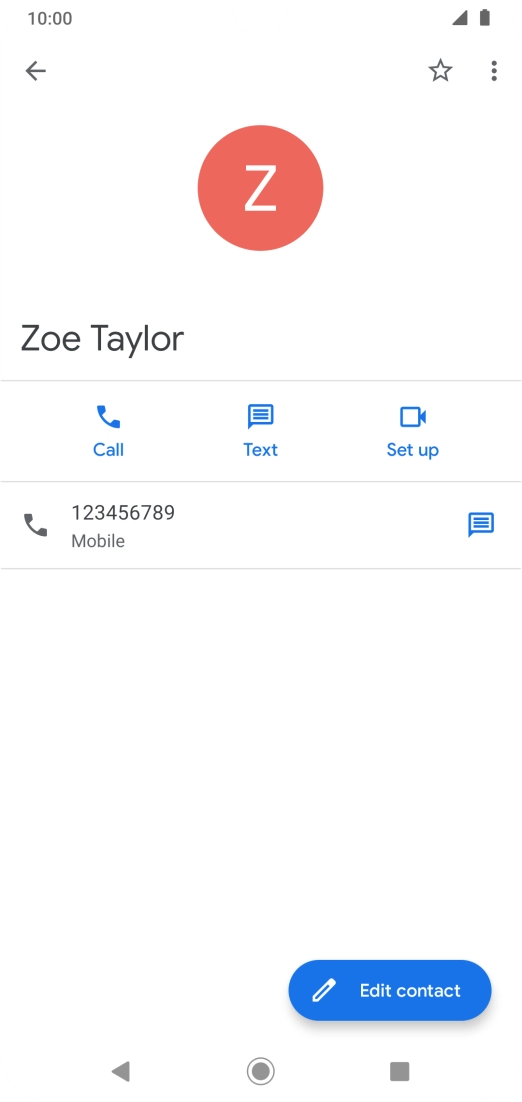Open the three-dot overflow menu
Viewport: 522px width, 1102px height.
click(494, 70)
